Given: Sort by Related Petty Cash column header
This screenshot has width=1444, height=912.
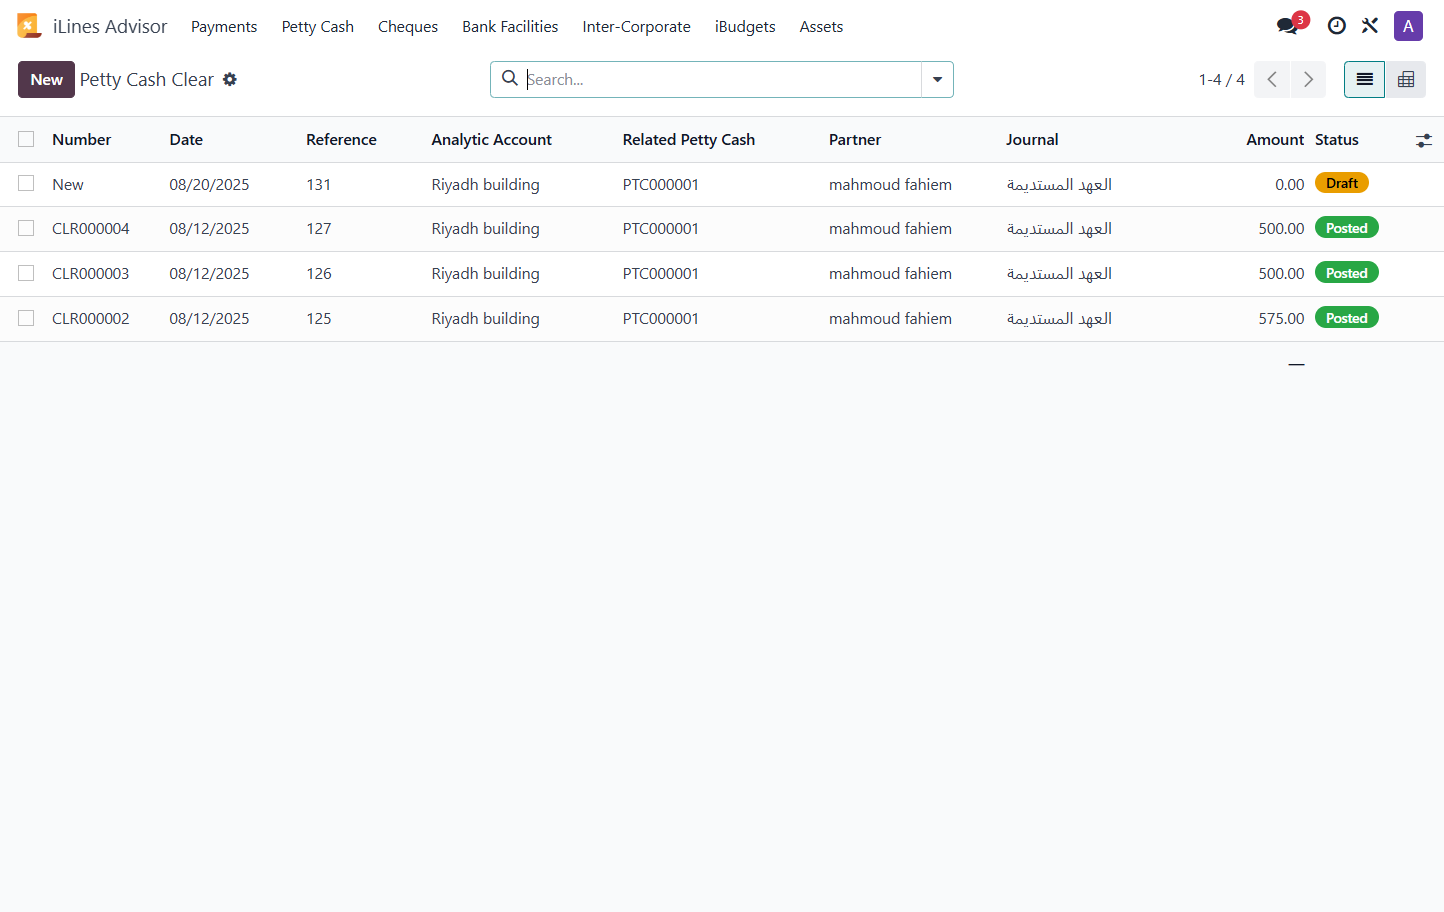Looking at the screenshot, I should click(689, 140).
